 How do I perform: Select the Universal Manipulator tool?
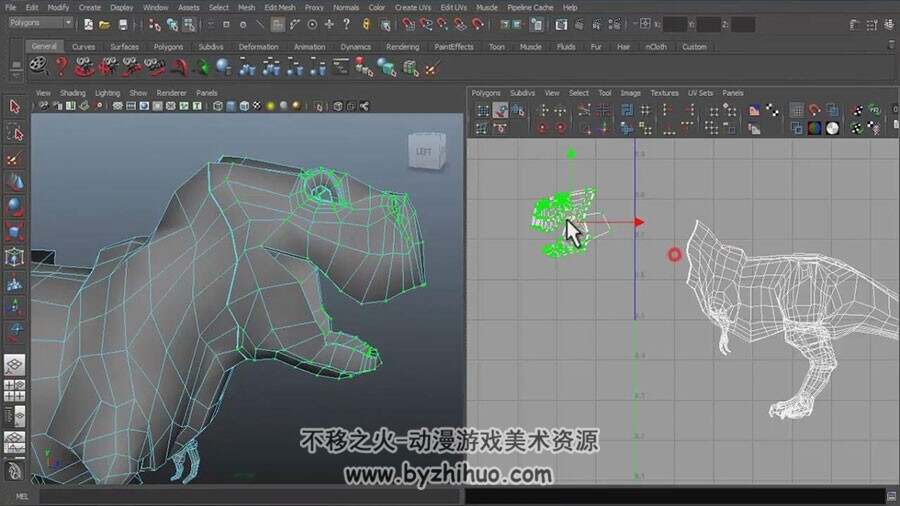click(15, 257)
